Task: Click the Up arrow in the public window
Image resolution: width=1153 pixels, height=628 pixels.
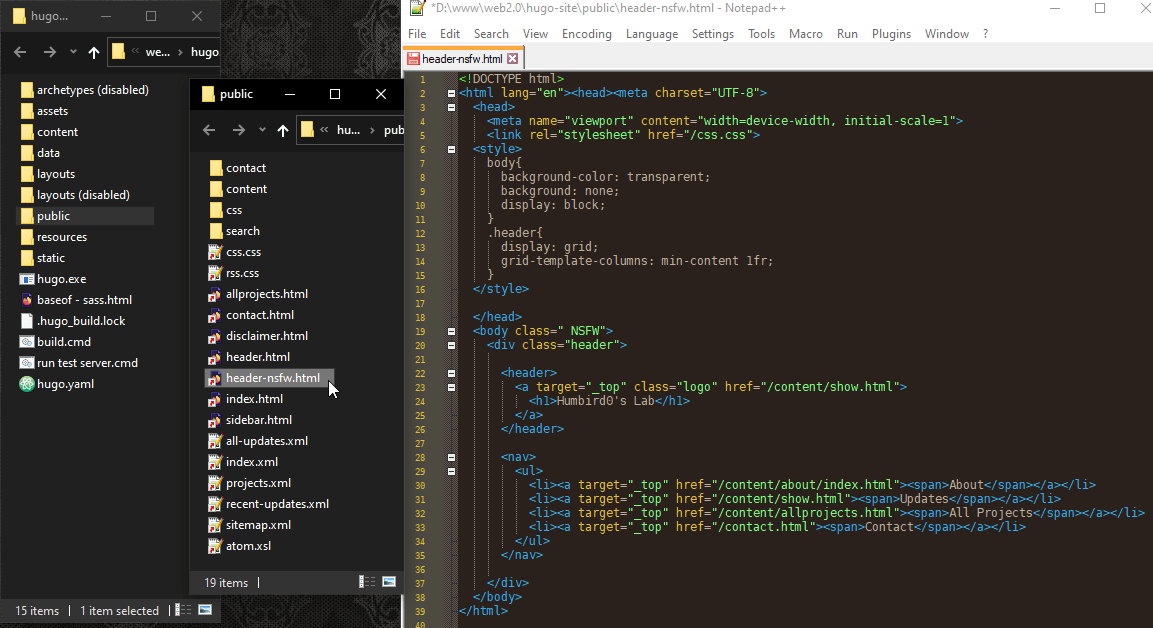Action: click(283, 130)
